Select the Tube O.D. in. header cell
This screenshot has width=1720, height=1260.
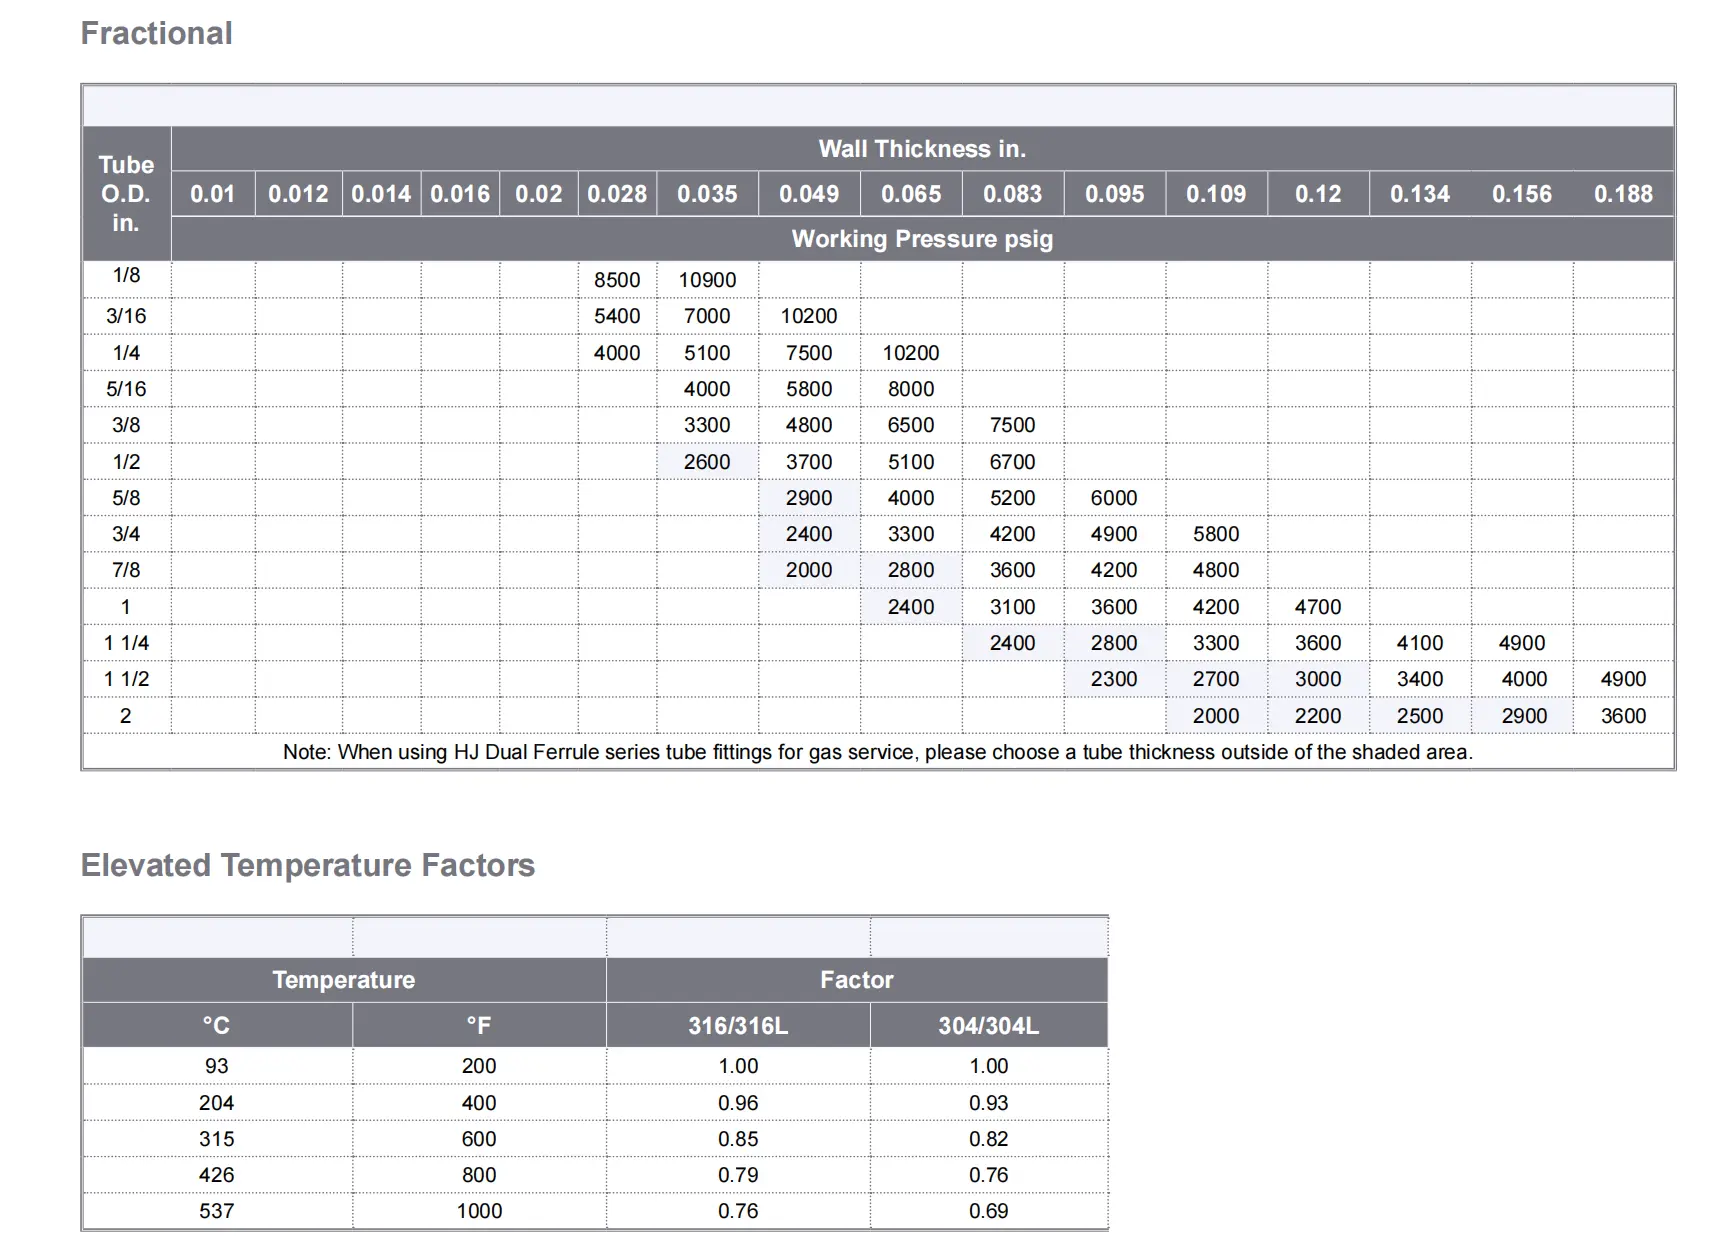point(126,194)
